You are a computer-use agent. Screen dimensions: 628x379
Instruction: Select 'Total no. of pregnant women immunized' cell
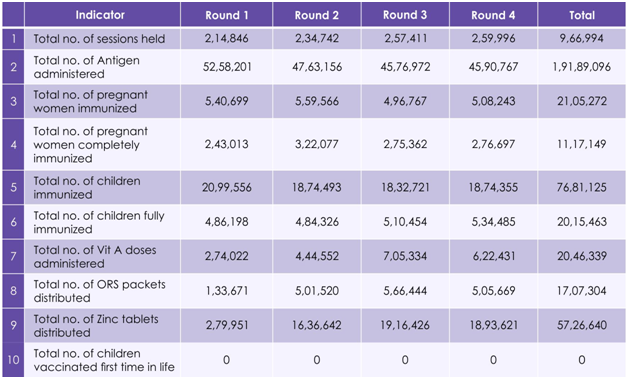102,101
